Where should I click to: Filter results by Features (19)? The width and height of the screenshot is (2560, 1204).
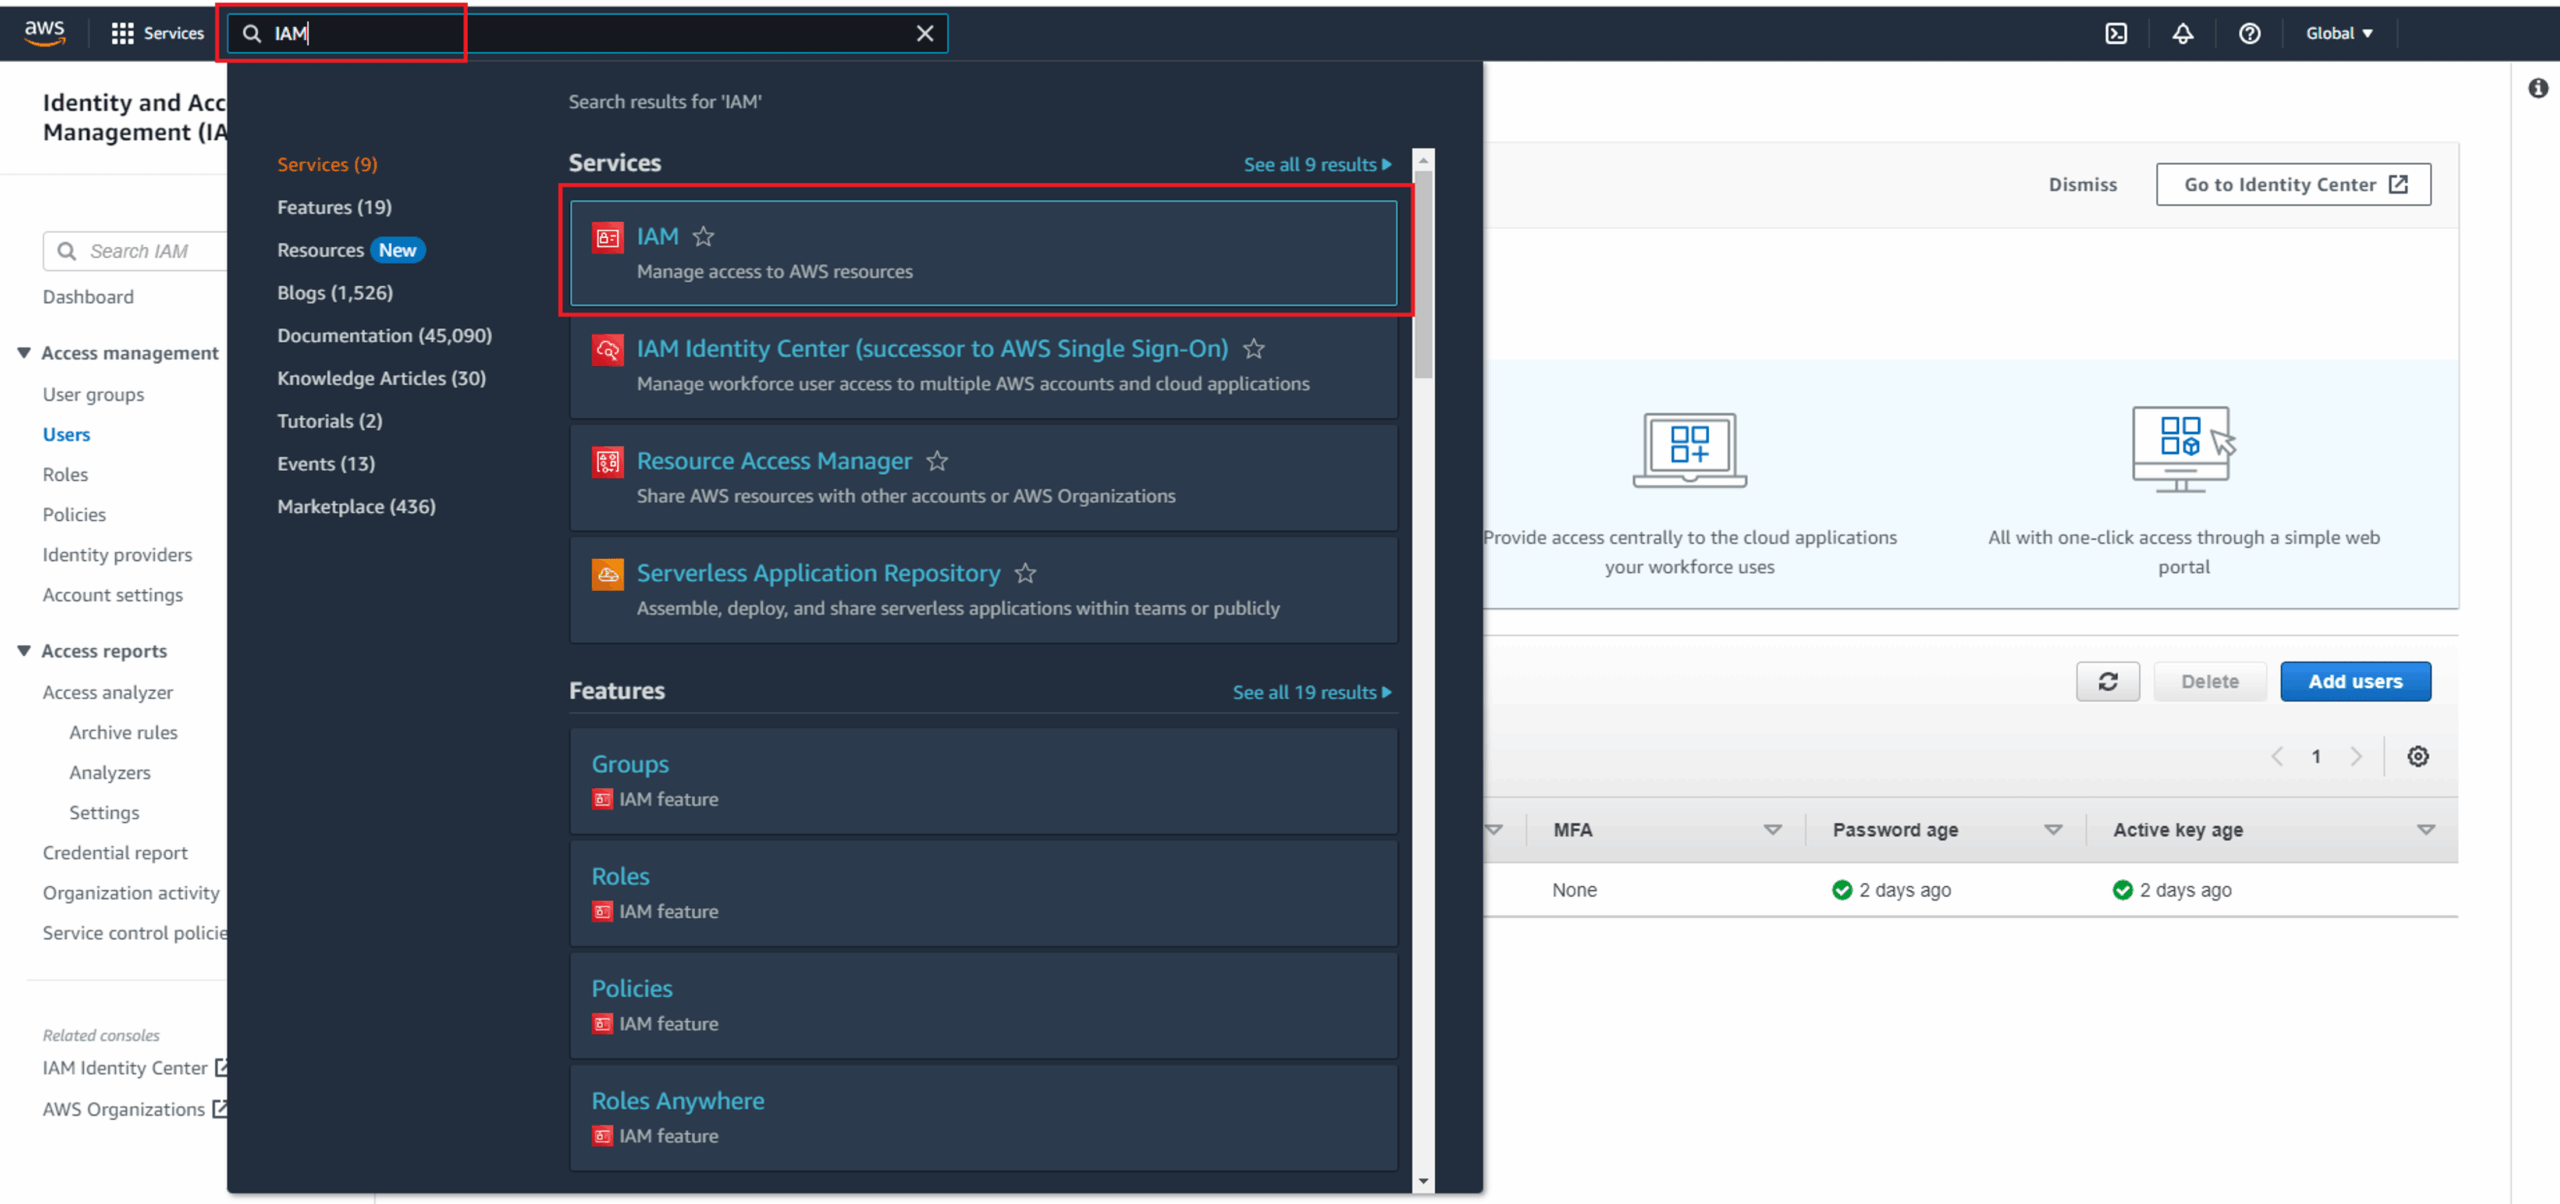point(334,207)
